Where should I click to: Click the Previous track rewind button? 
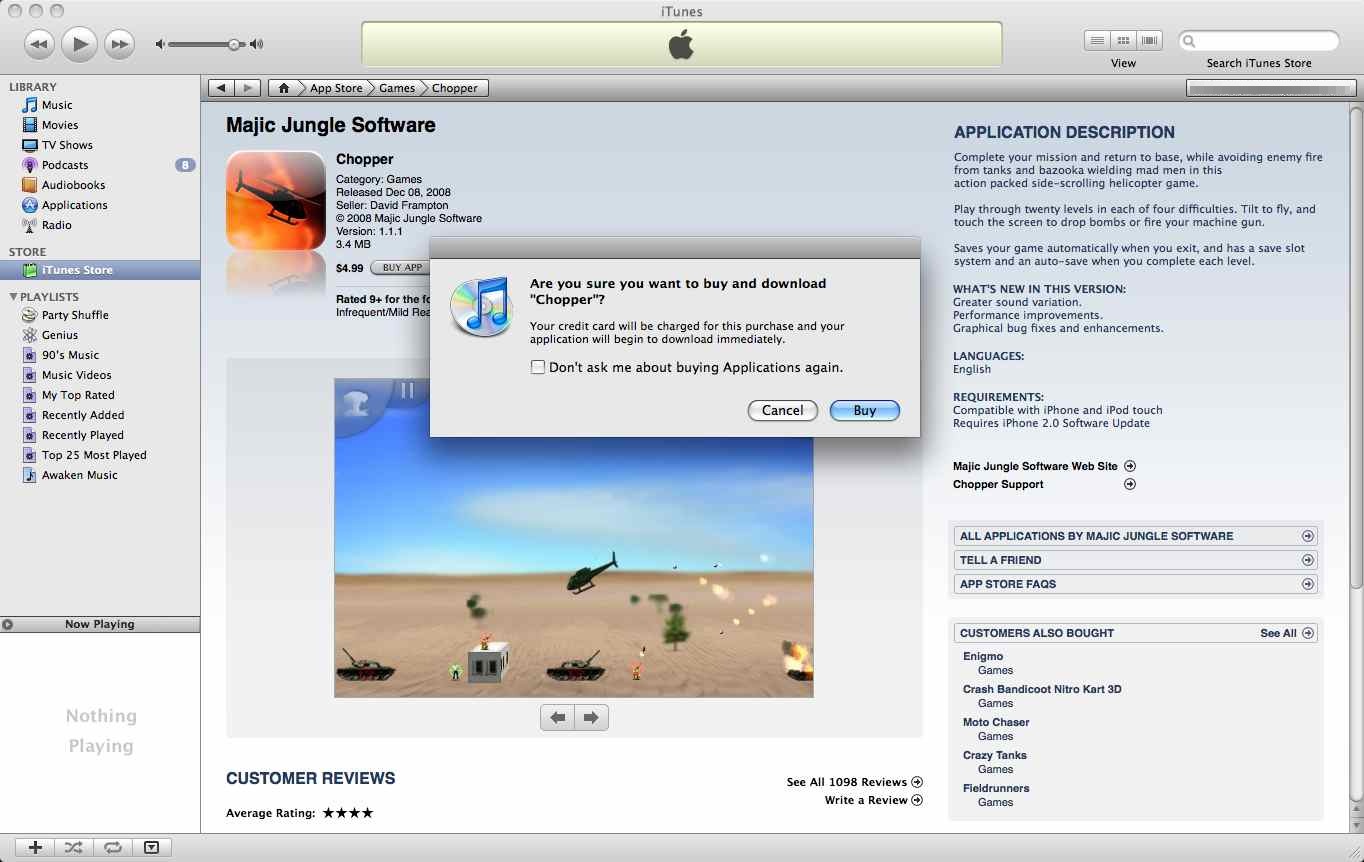coord(39,44)
